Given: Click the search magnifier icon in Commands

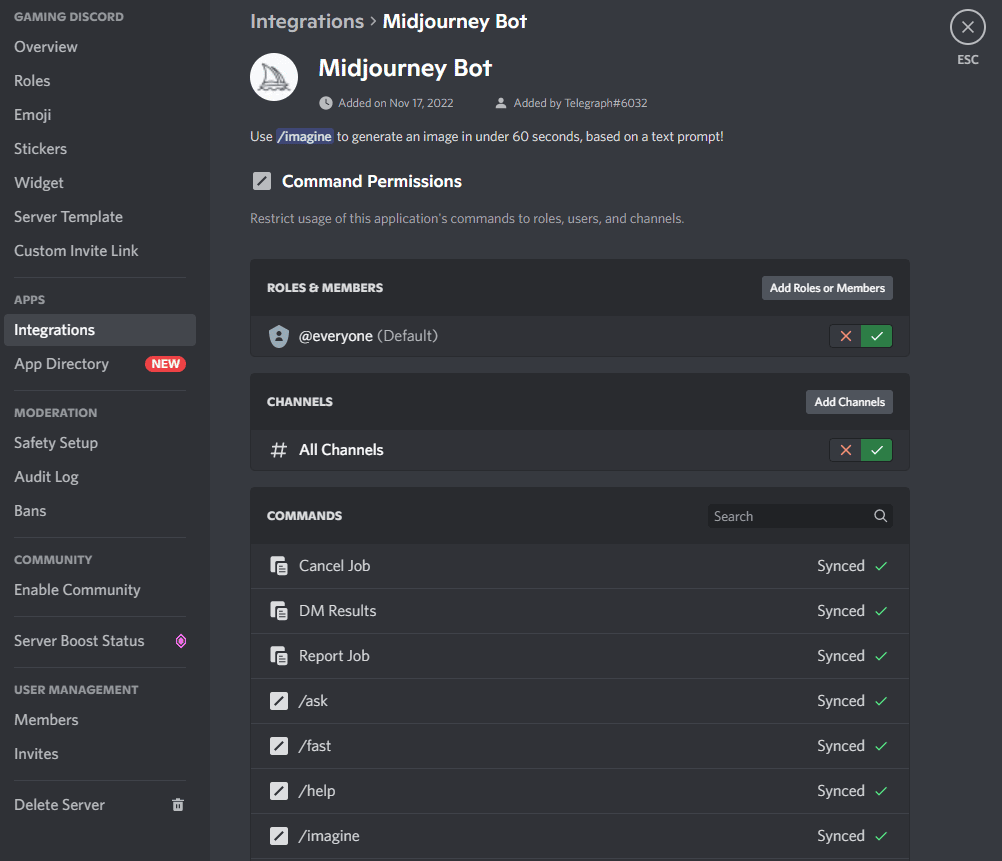Looking at the screenshot, I should 881,516.
